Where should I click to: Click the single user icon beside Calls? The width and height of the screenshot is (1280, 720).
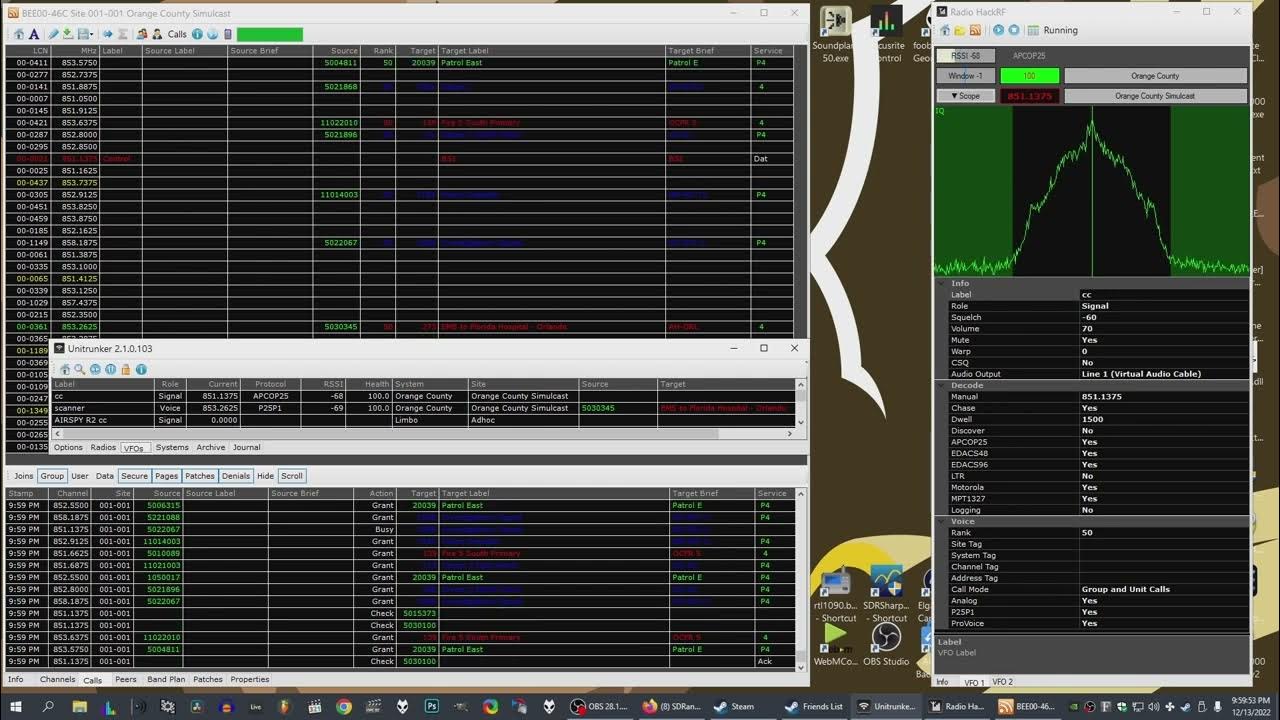(x=157, y=34)
